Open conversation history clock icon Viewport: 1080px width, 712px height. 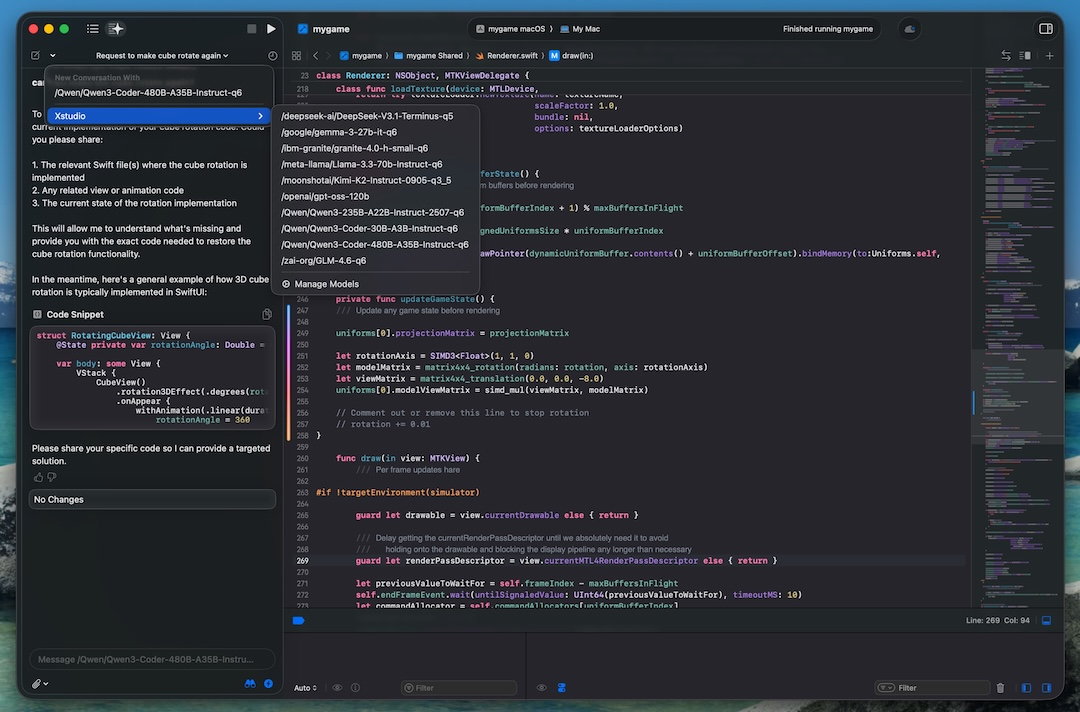coord(273,56)
